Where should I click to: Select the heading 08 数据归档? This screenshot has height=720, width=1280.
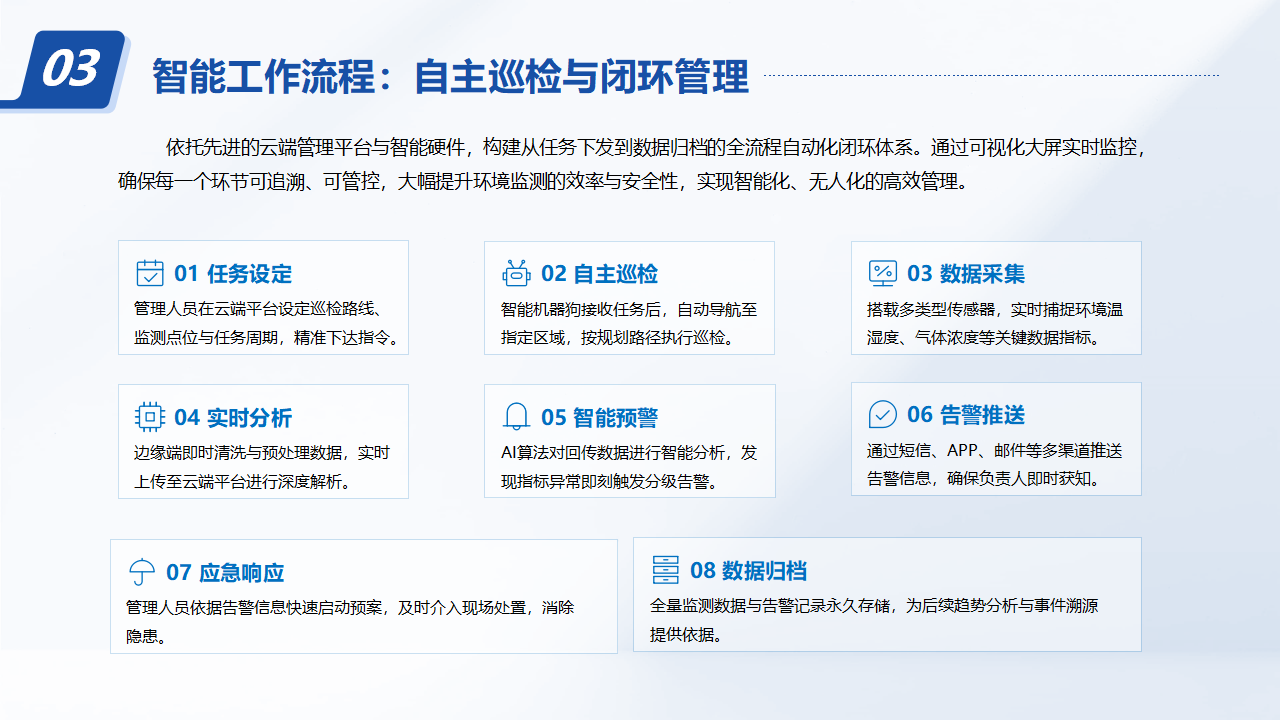click(x=748, y=571)
